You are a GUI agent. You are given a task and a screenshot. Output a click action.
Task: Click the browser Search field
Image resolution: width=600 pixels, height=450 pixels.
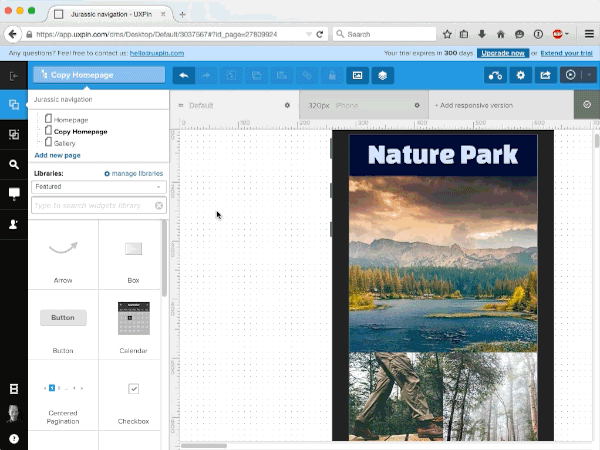point(385,34)
